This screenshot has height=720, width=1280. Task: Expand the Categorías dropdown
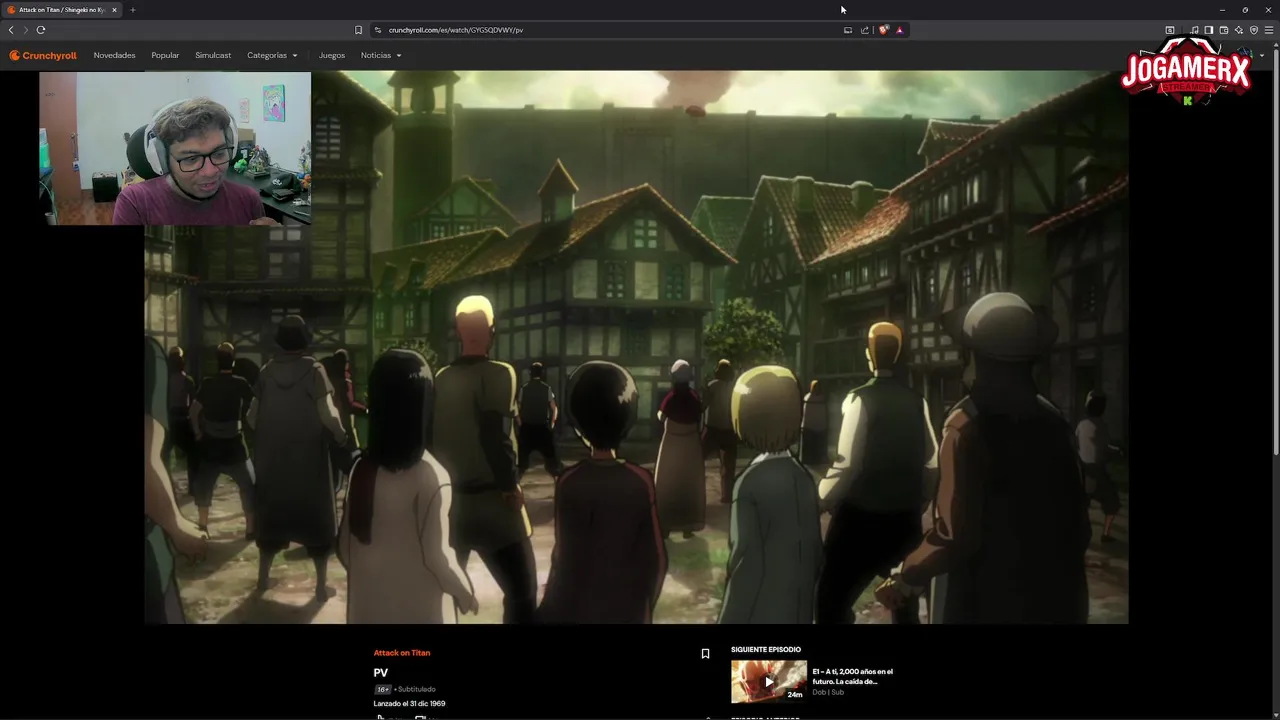[x=272, y=55]
